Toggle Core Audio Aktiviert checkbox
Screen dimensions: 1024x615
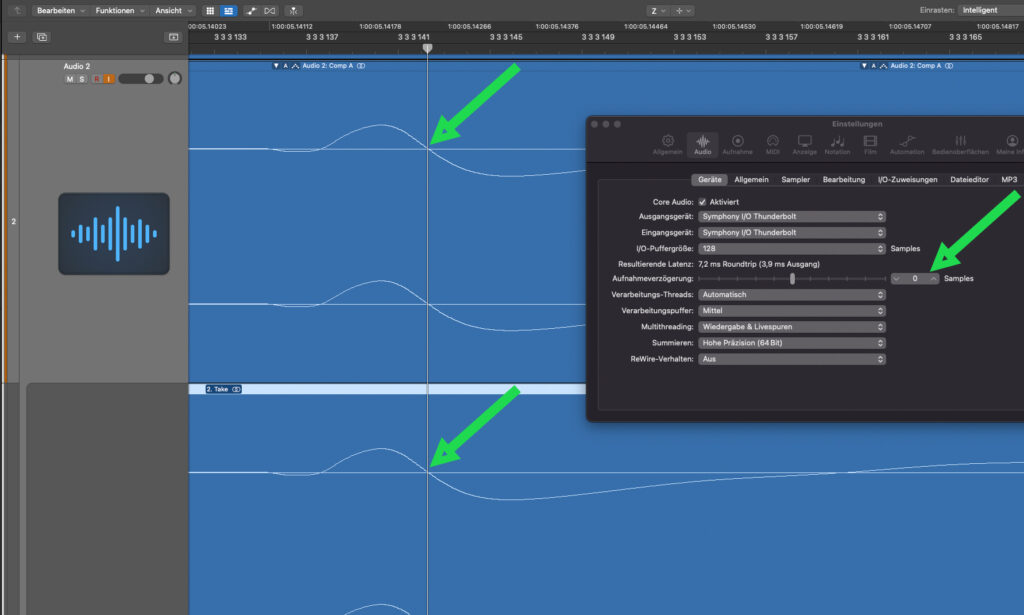[703, 202]
